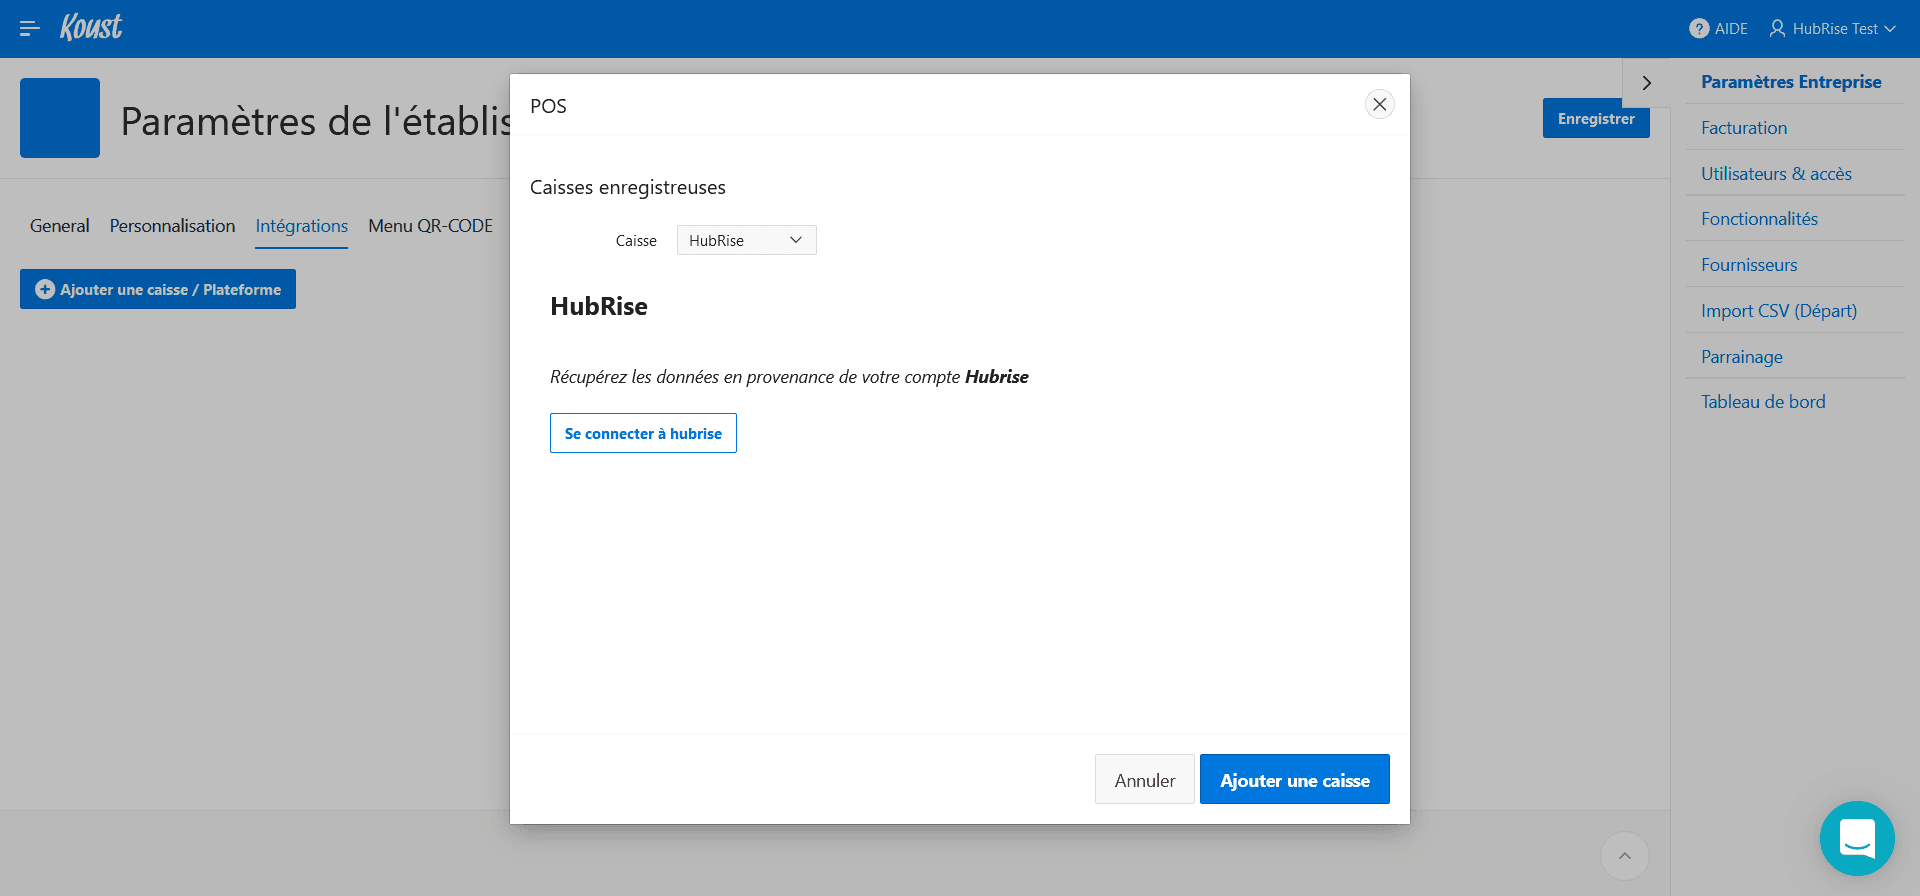Confirm with Ajouter une caisse
The height and width of the screenshot is (896, 1920).
coord(1295,779)
